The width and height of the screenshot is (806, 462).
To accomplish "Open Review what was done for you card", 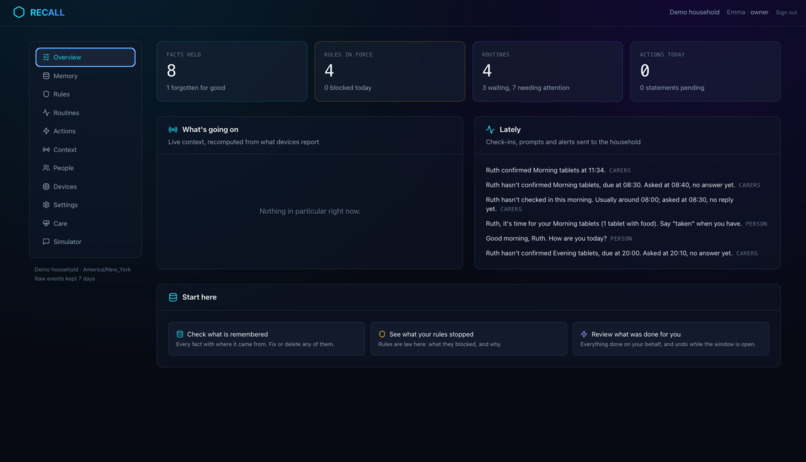I will pos(670,339).
